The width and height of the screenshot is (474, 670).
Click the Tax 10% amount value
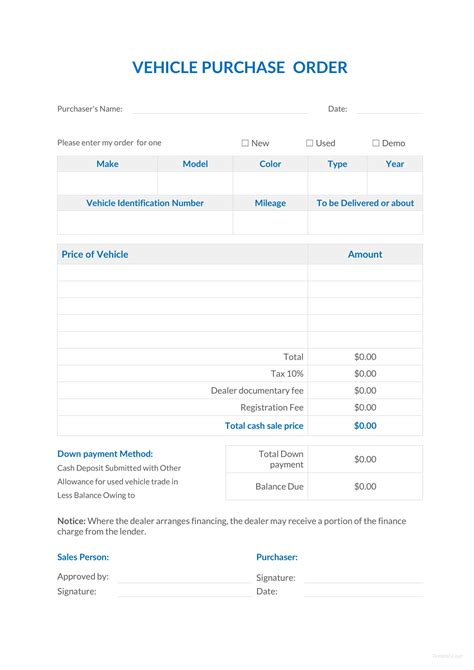point(365,373)
